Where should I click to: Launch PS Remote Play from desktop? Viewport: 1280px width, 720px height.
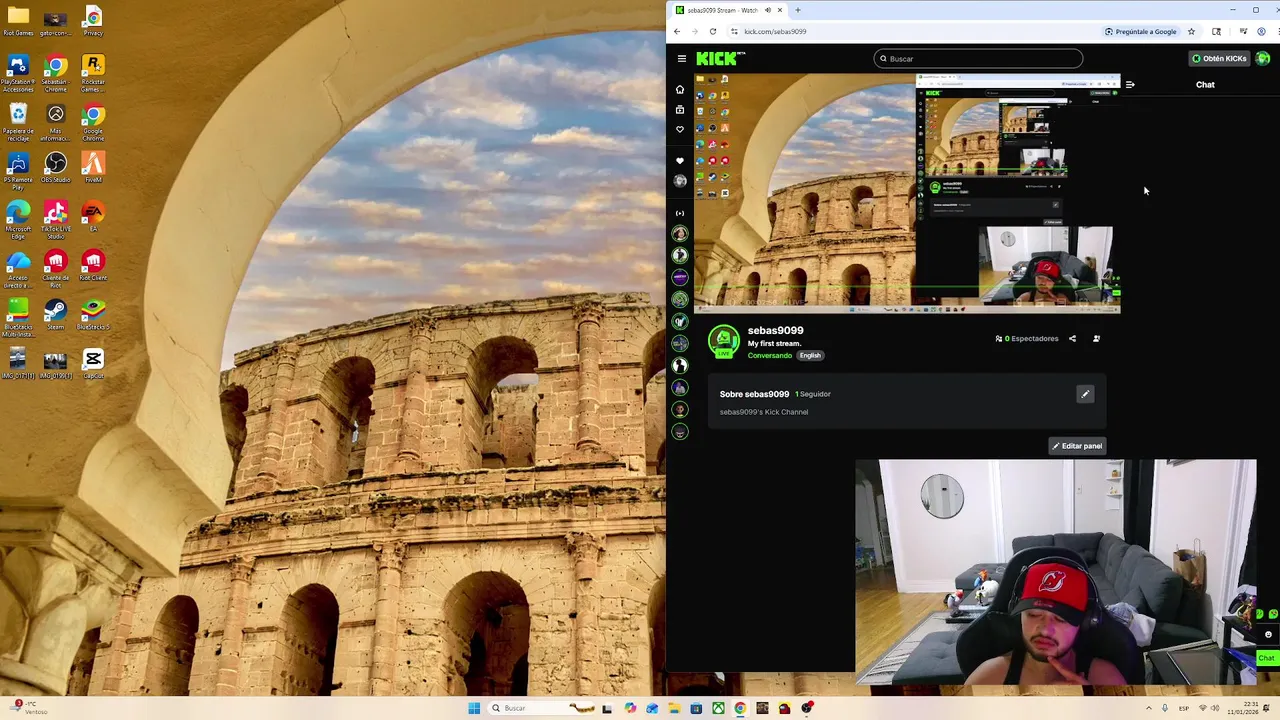[18, 170]
